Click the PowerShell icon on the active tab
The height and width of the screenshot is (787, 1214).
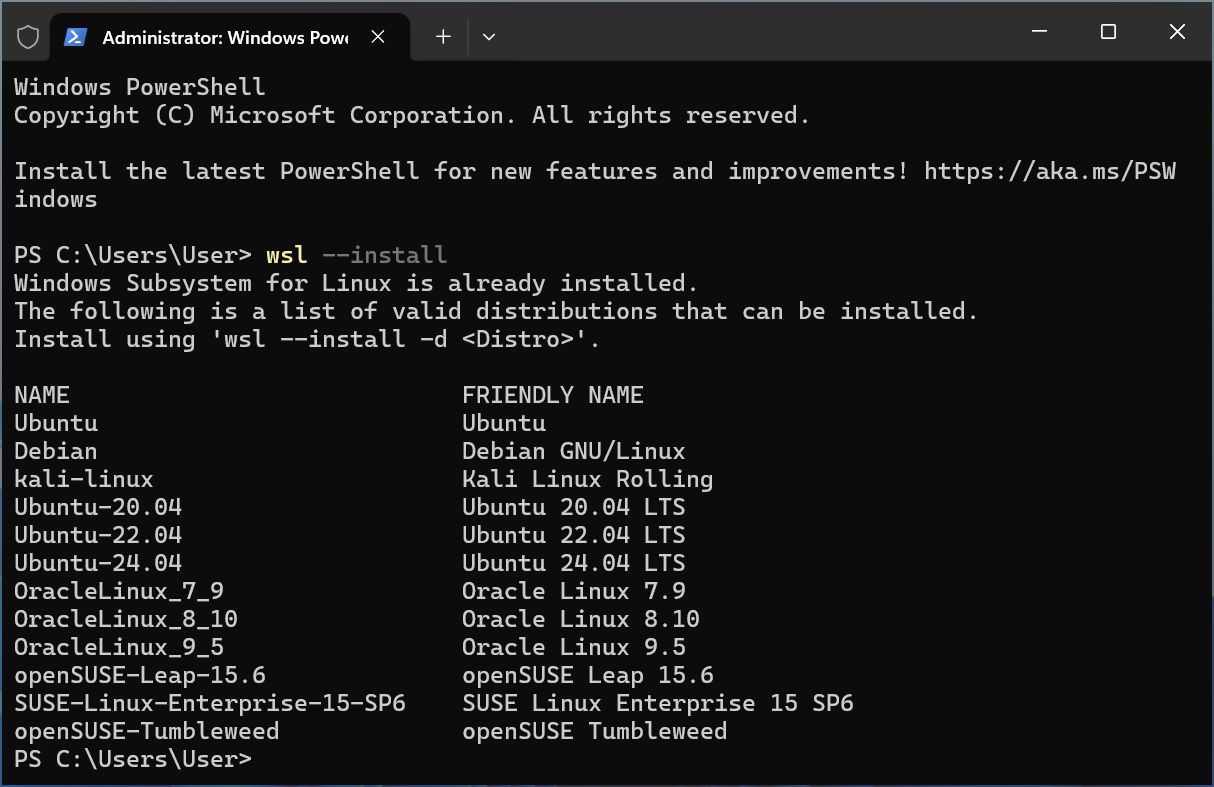74,36
